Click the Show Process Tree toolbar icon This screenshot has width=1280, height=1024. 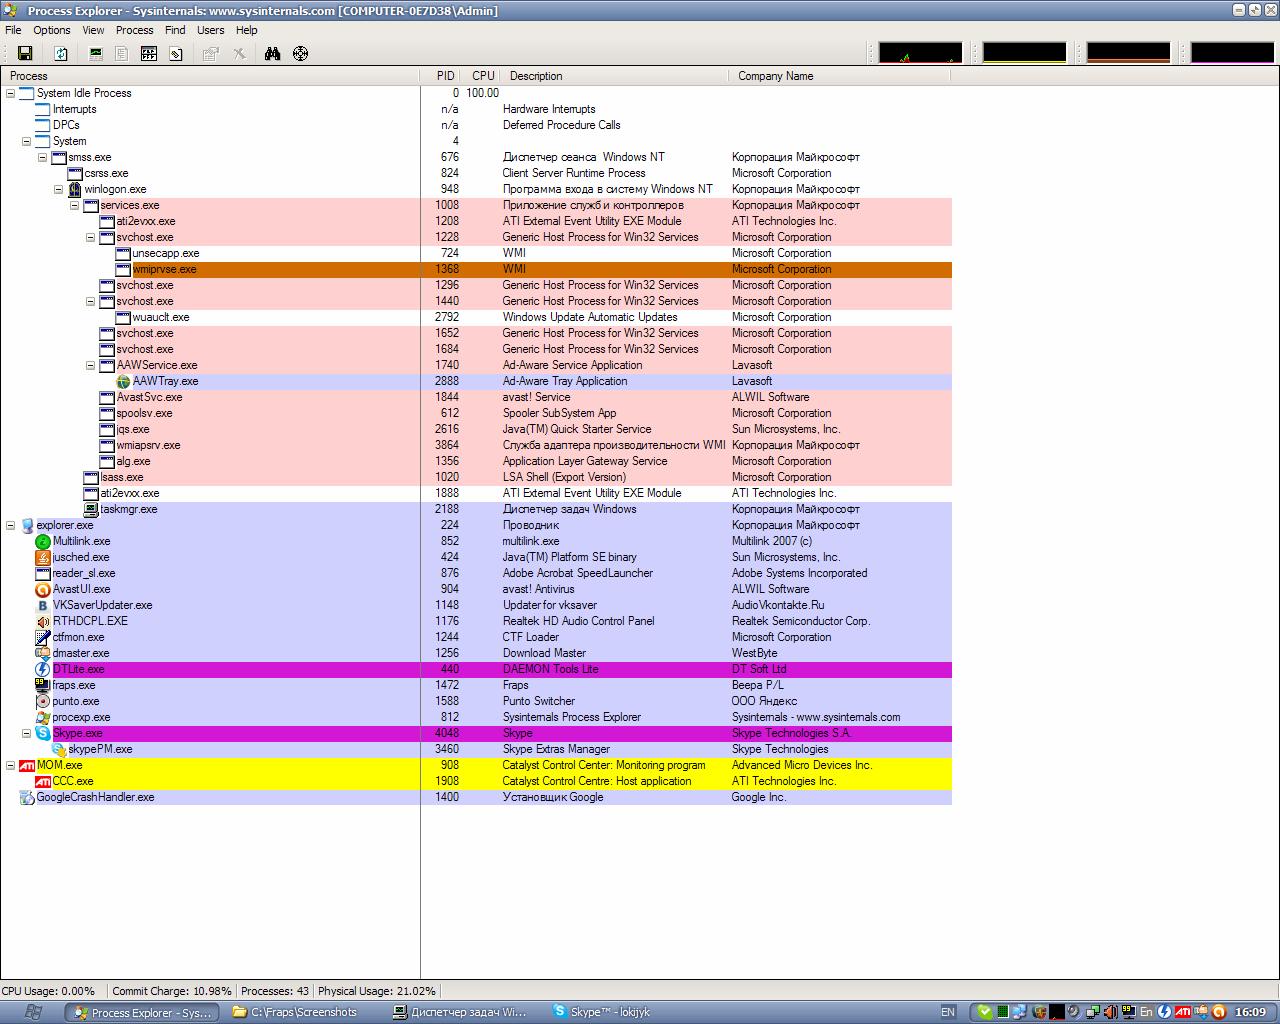point(122,54)
